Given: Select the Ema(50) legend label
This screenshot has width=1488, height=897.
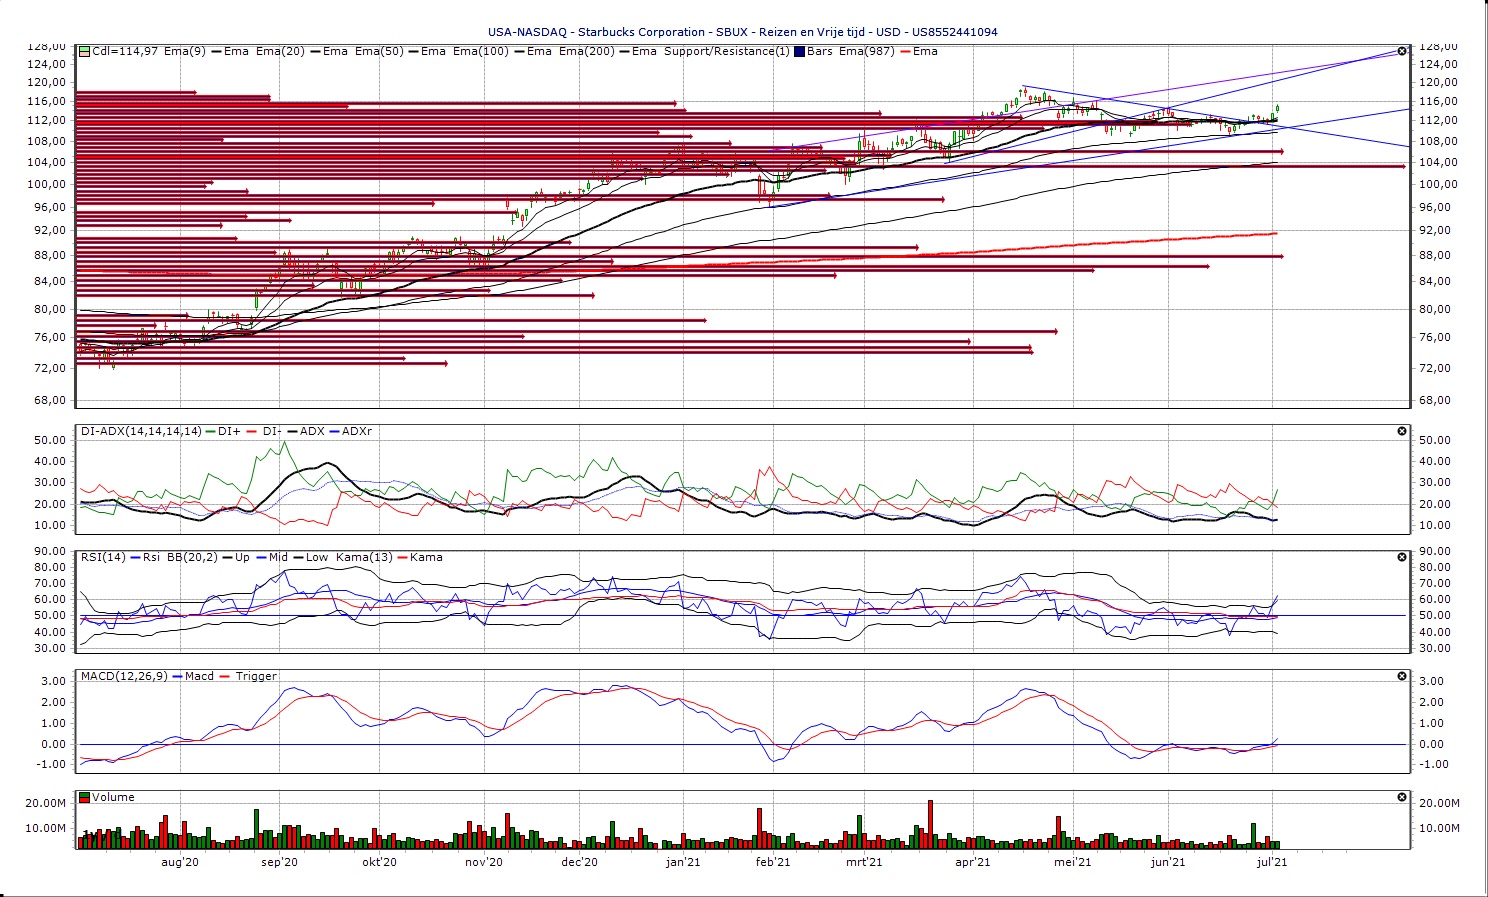Looking at the screenshot, I should click(x=379, y=51).
